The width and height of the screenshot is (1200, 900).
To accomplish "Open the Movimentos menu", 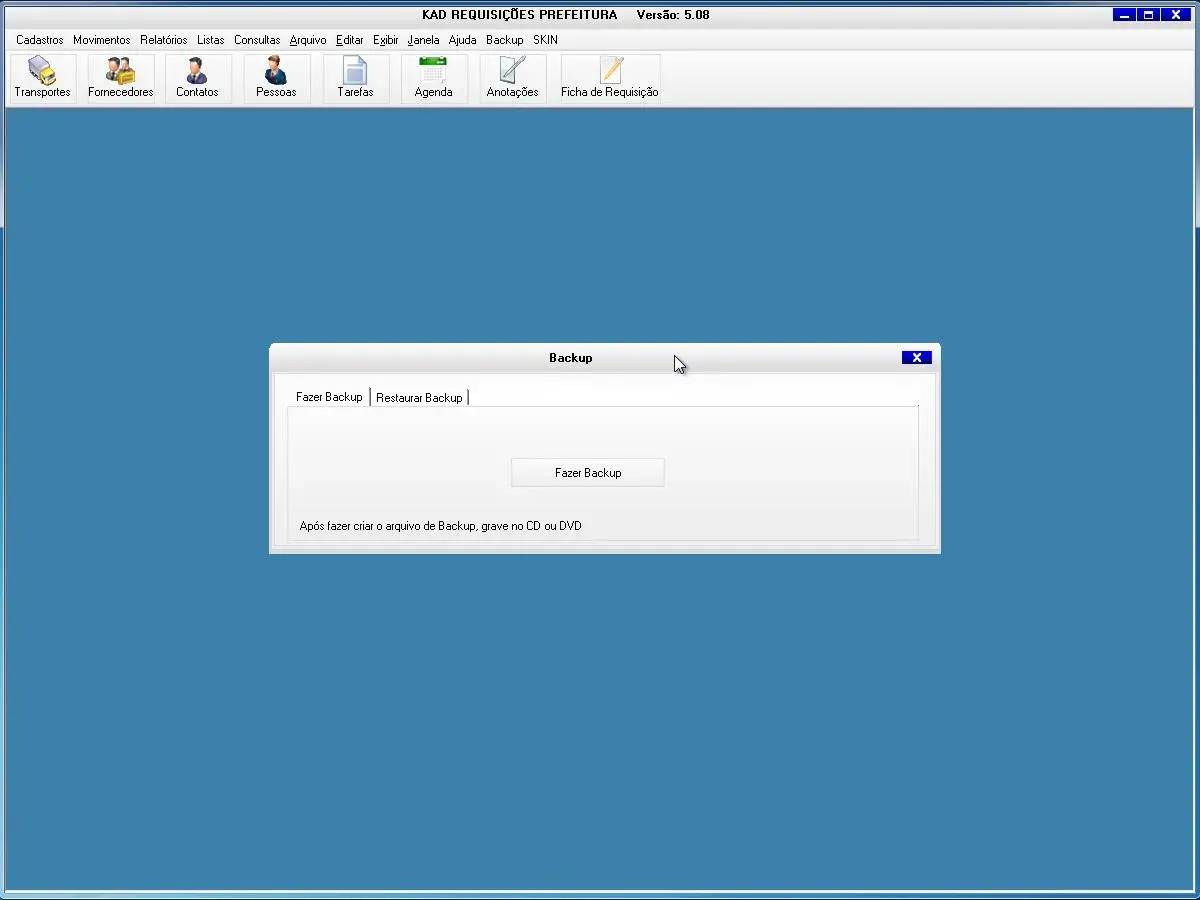I will (x=102, y=40).
